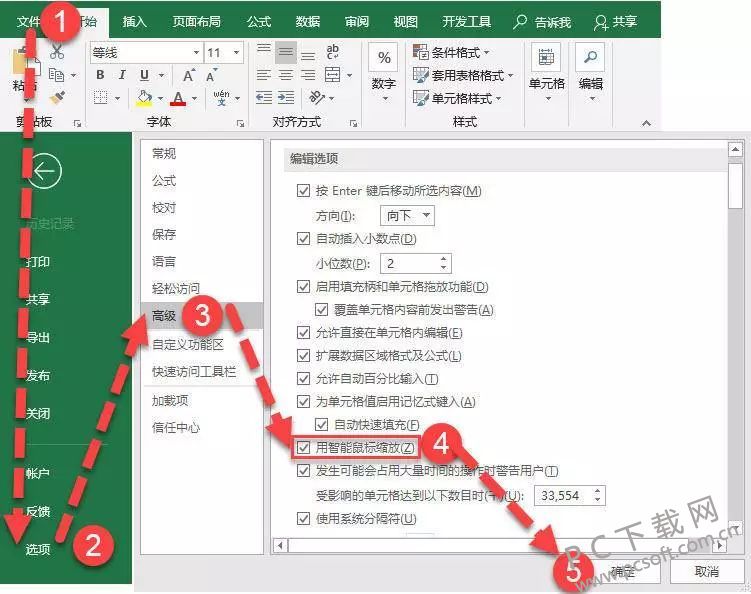
Task: Click the back arrow circle in backstage
Action: (x=45, y=171)
